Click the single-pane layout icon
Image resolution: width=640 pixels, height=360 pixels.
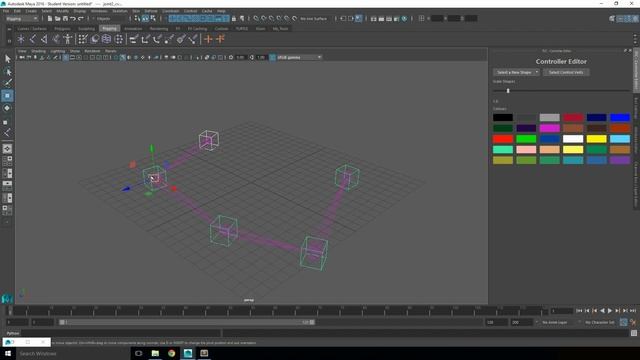pyautogui.click(x=7, y=149)
